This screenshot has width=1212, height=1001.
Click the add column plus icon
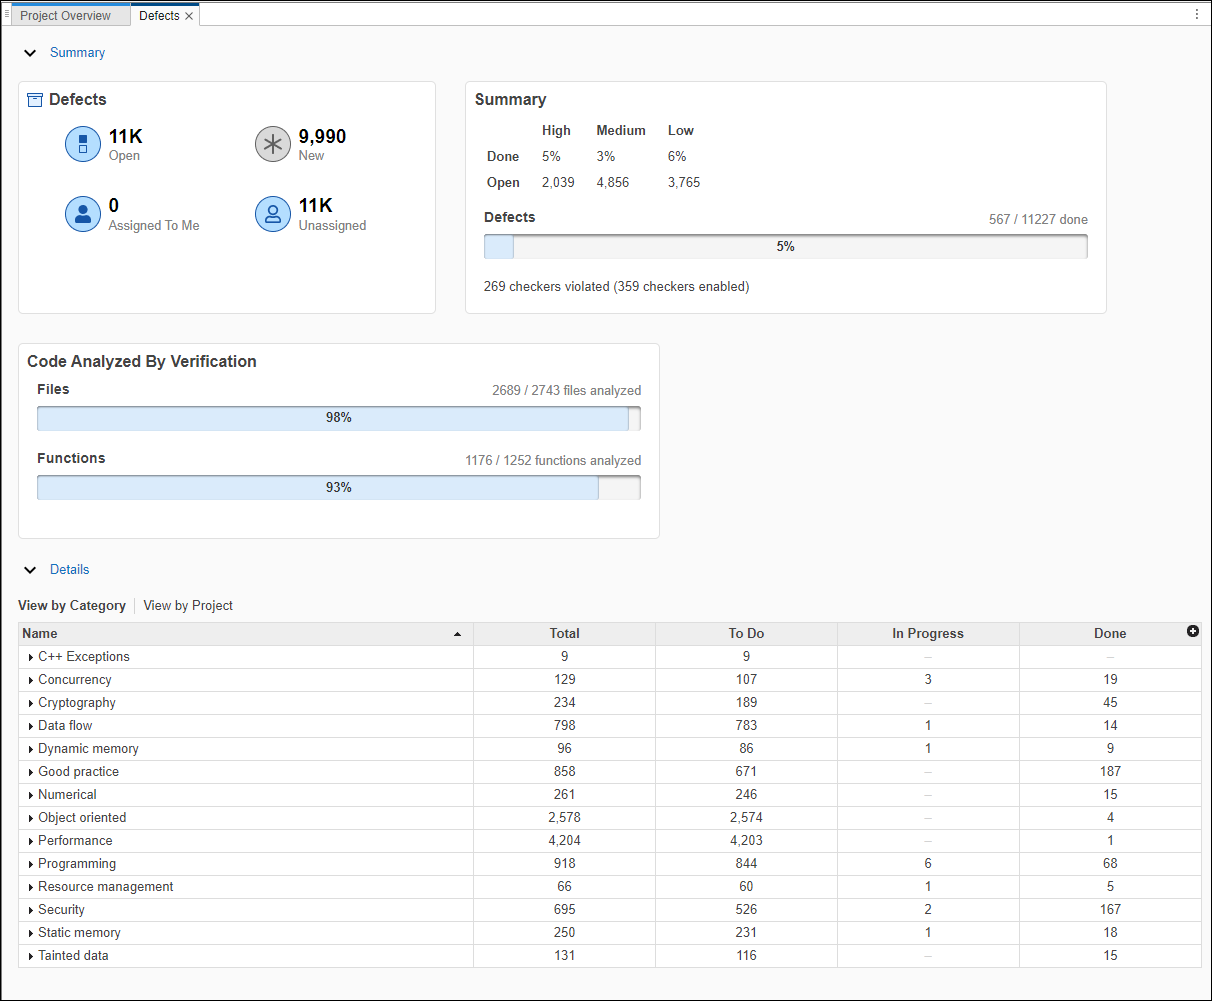(1192, 632)
